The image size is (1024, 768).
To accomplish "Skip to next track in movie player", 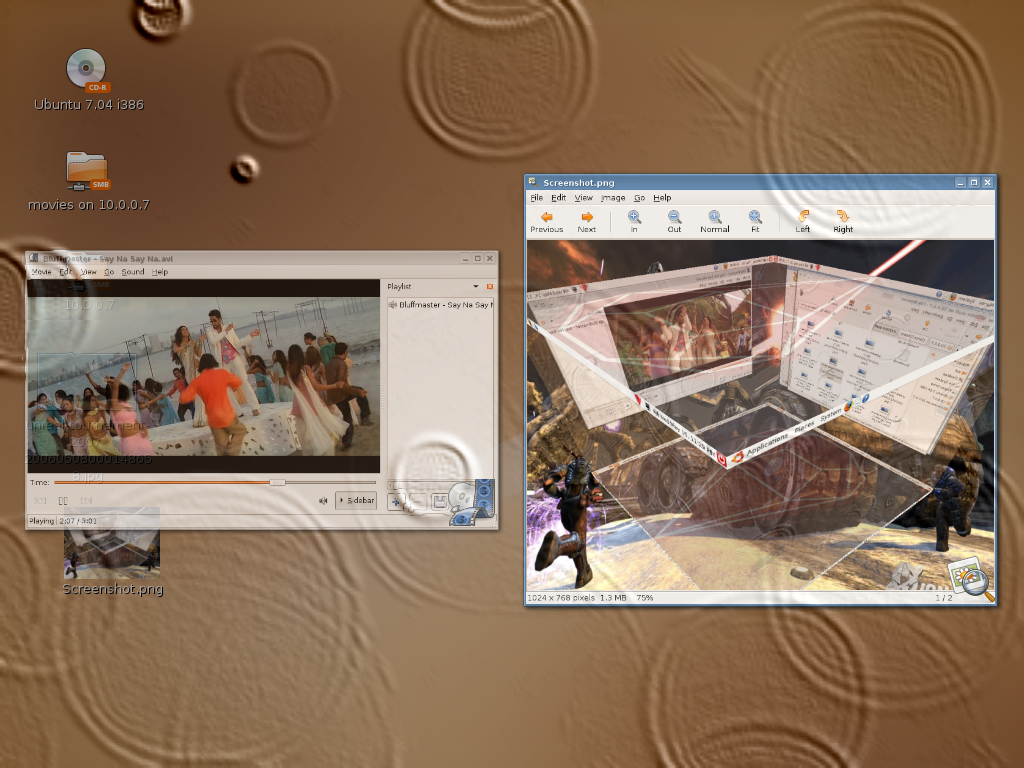I will pyautogui.click(x=86, y=501).
